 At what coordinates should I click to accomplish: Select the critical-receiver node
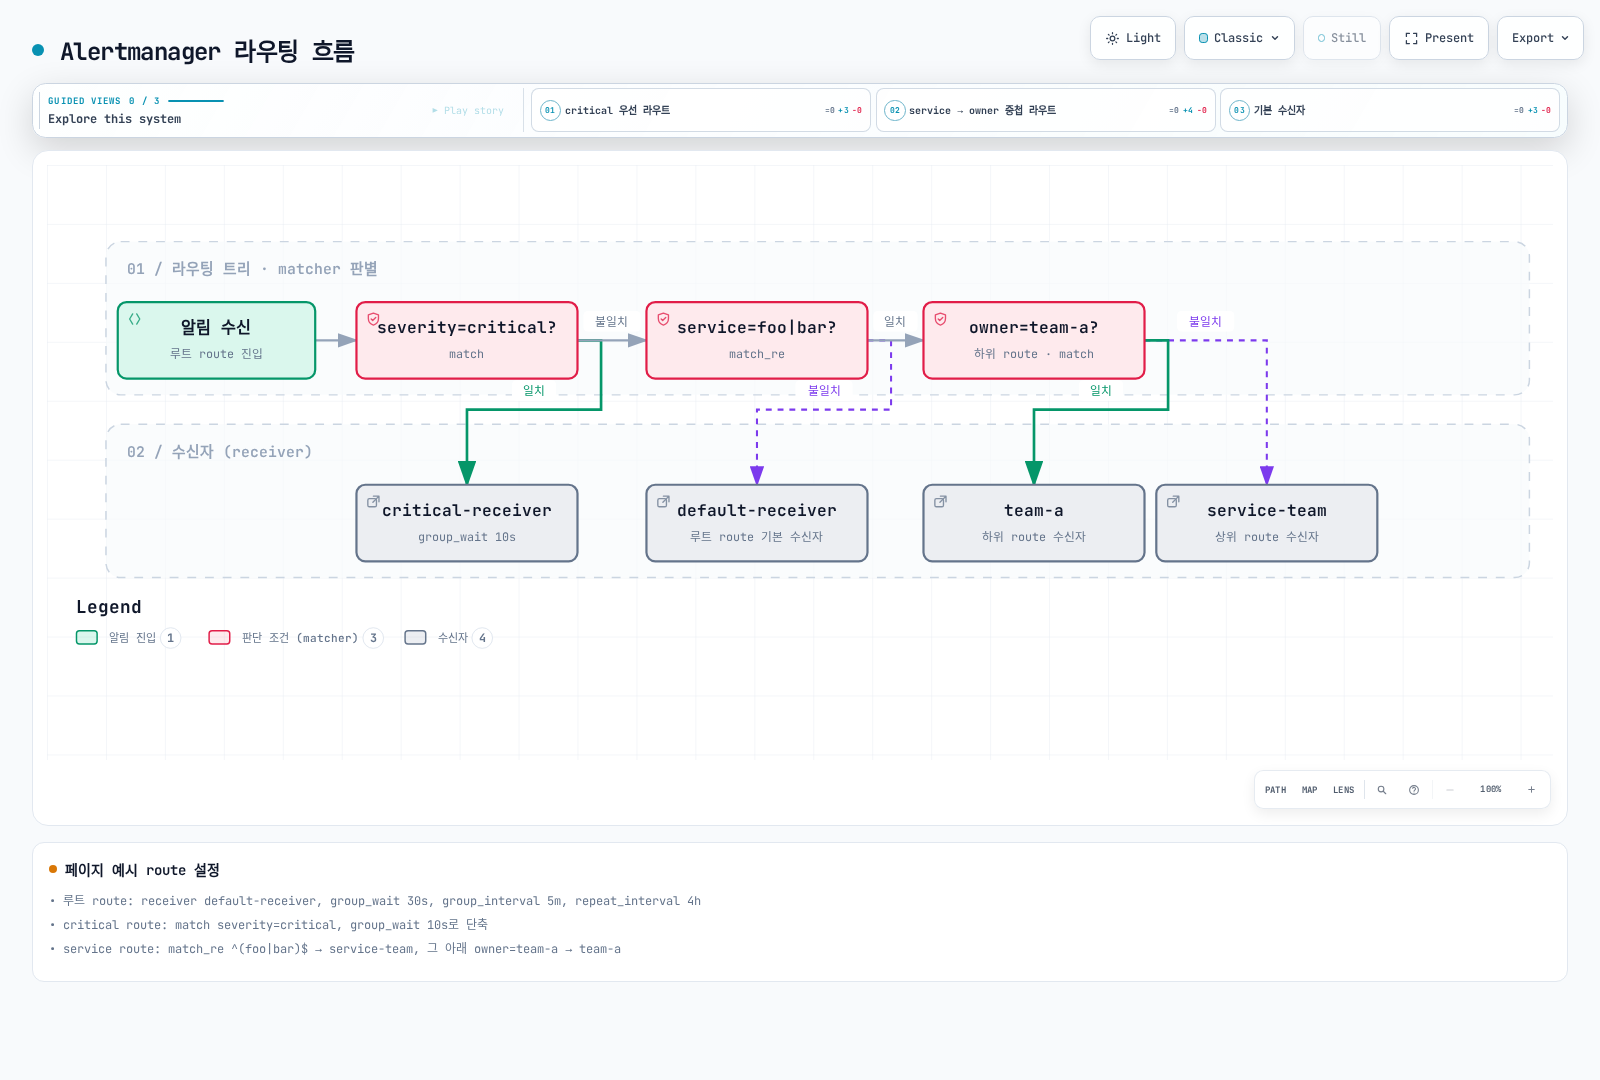tap(467, 523)
